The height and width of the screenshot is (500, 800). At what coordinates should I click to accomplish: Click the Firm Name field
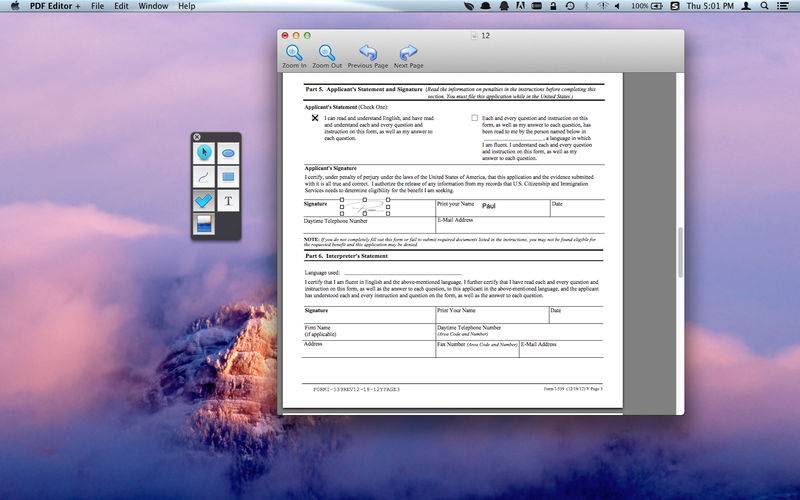369,332
